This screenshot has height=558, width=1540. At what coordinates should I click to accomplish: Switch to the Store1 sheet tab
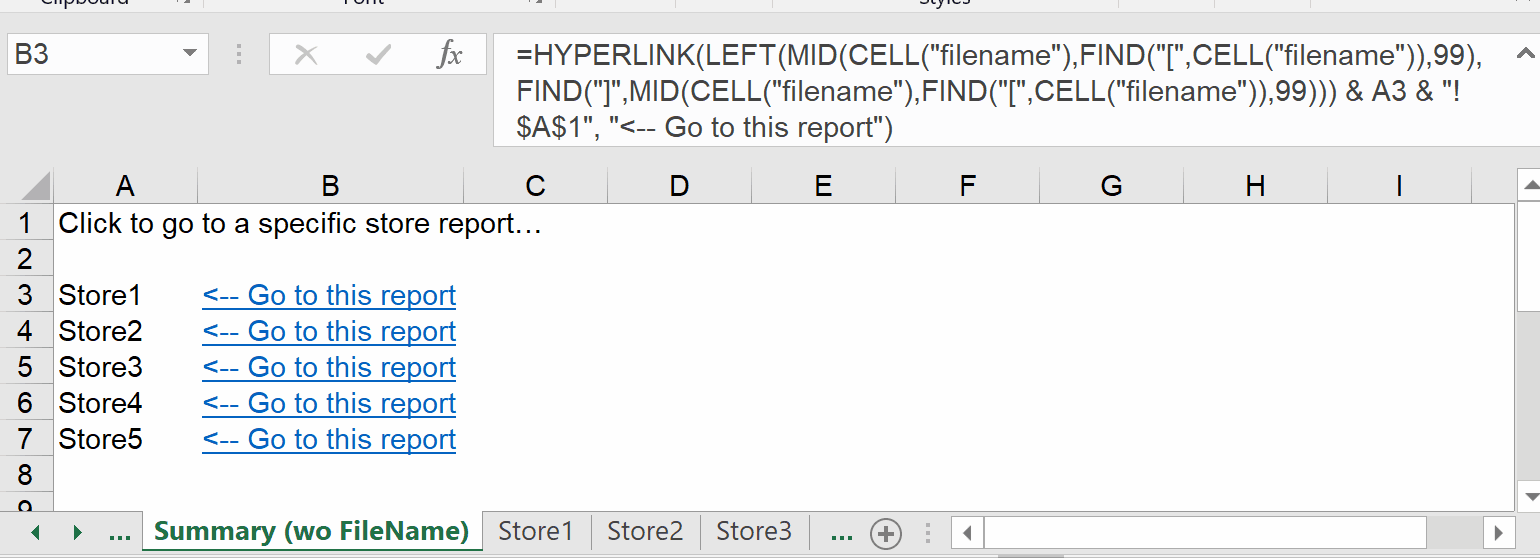coord(536,531)
